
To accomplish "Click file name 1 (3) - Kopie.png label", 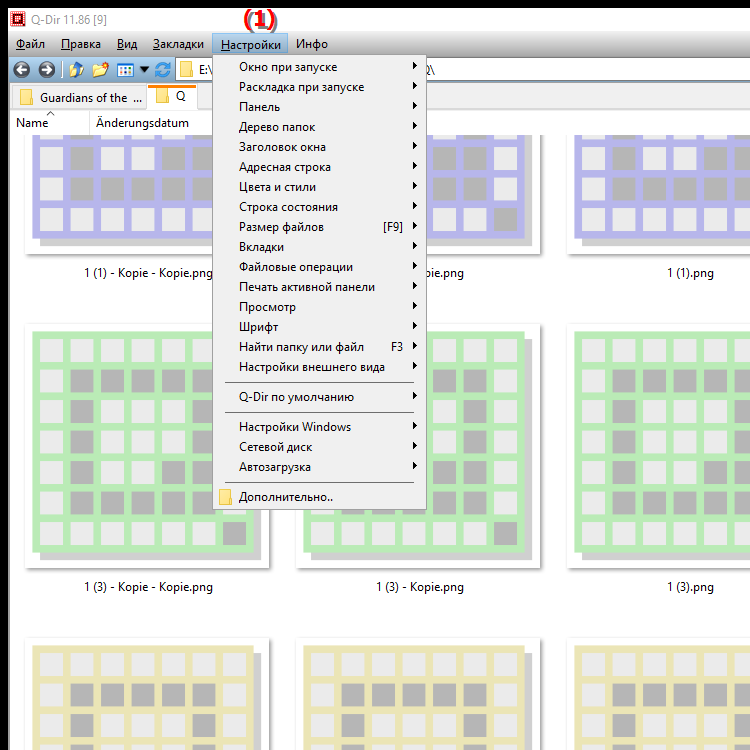I will point(419,587).
